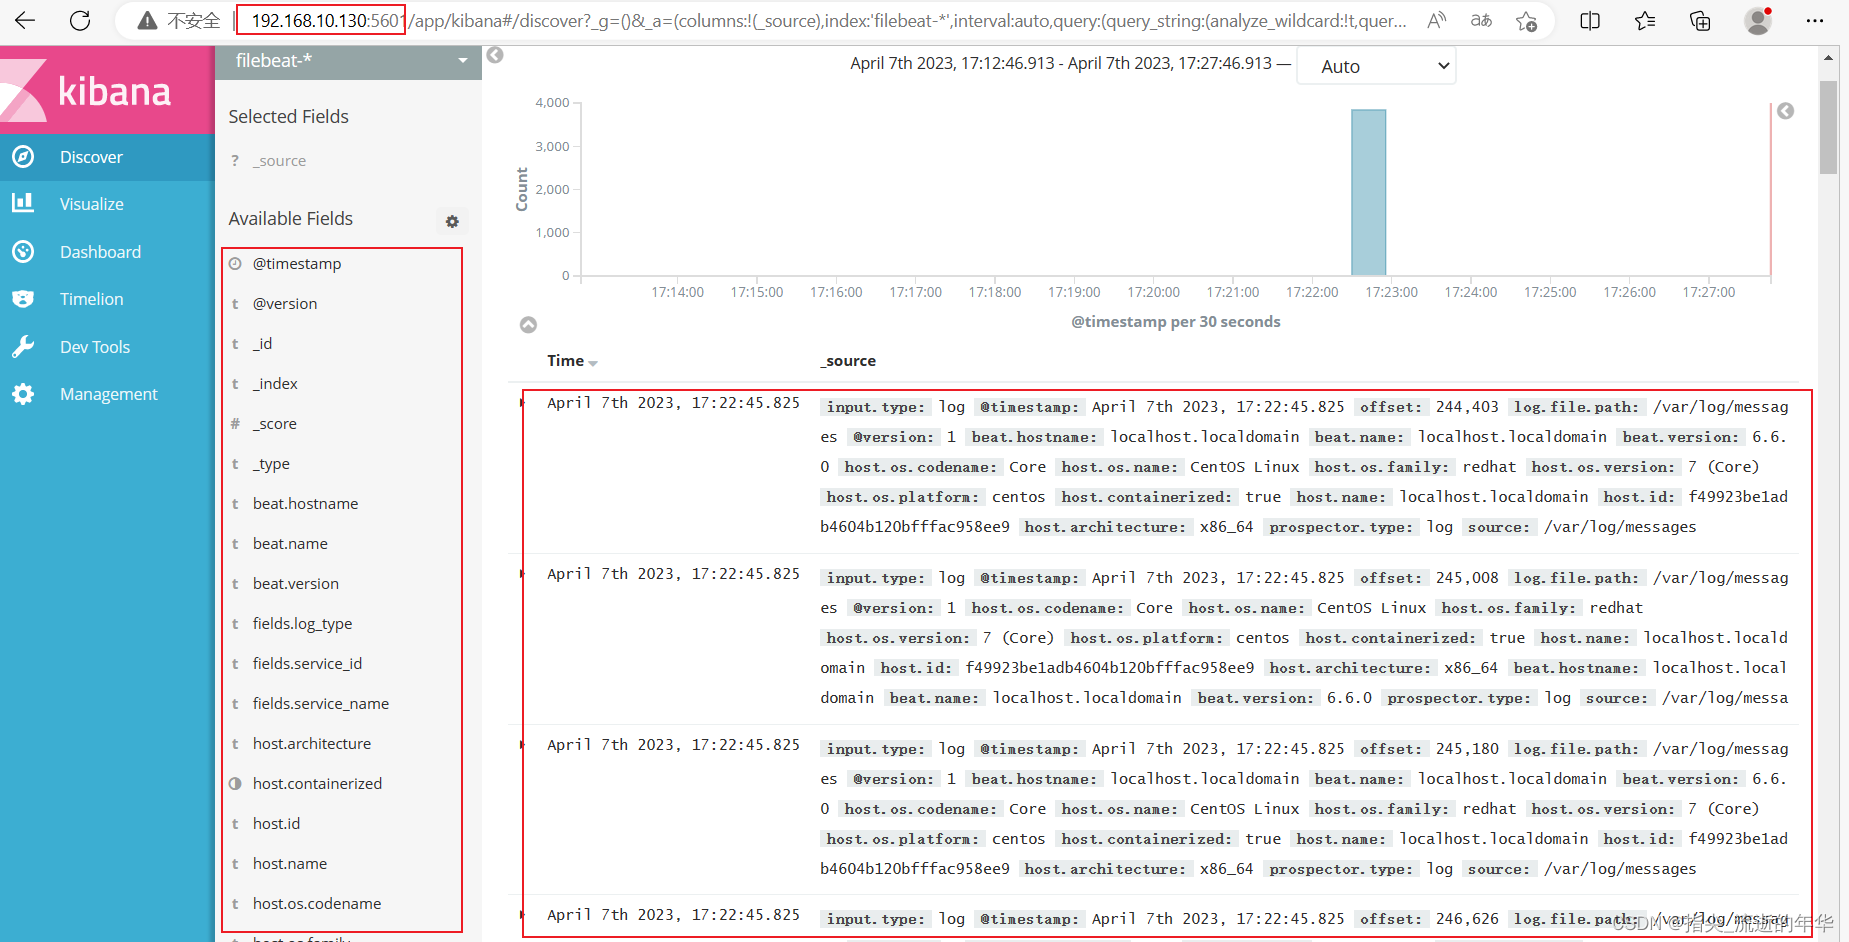The width and height of the screenshot is (1849, 942).
Task: Reload the page with refresh icon
Action: click(80, 20)
